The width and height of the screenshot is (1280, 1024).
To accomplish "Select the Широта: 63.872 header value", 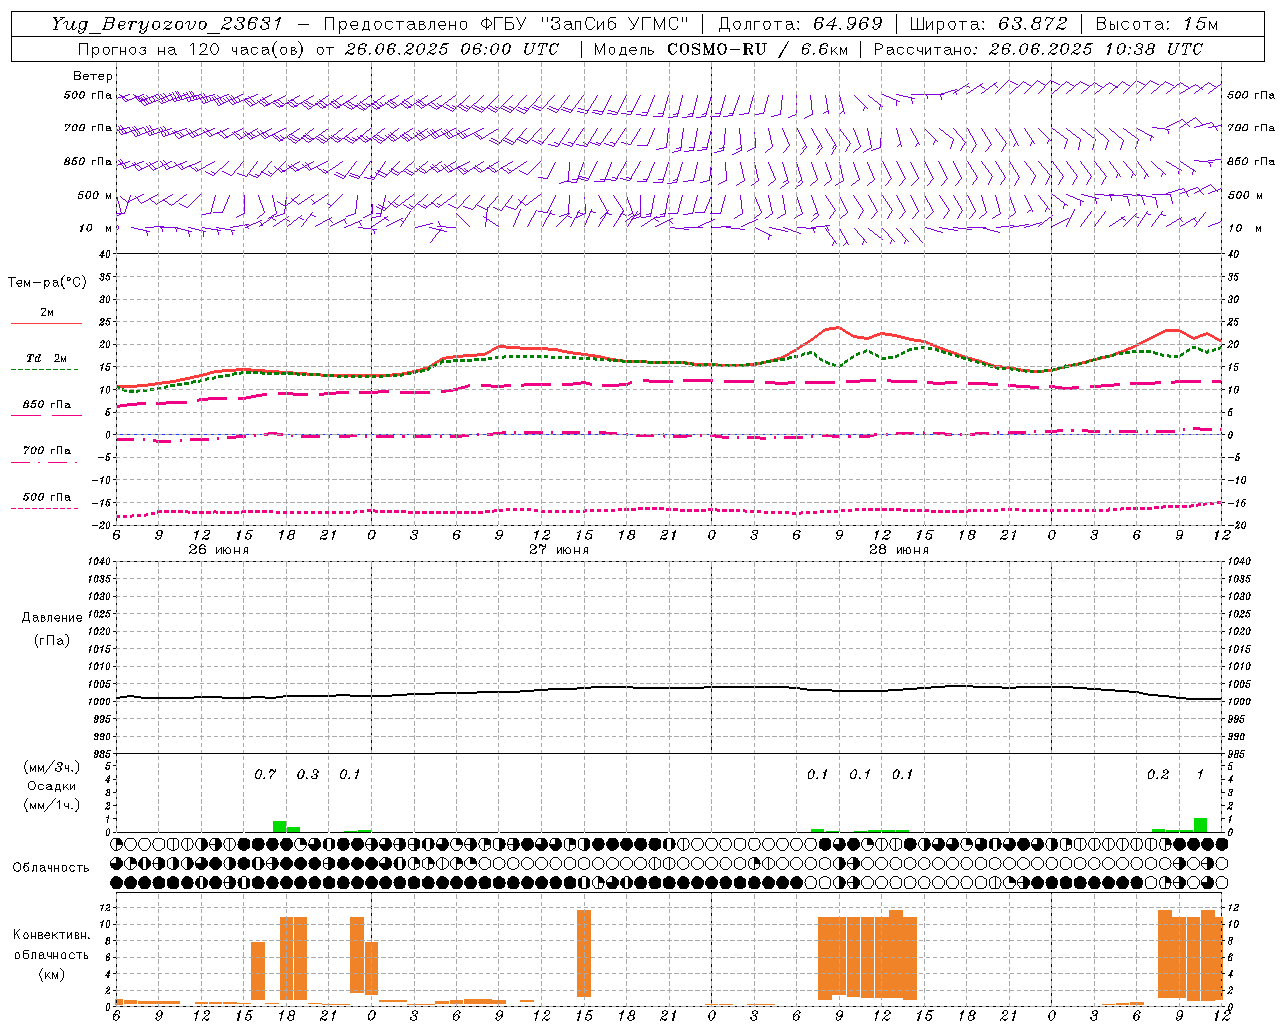I will click(x=989, y=24).
